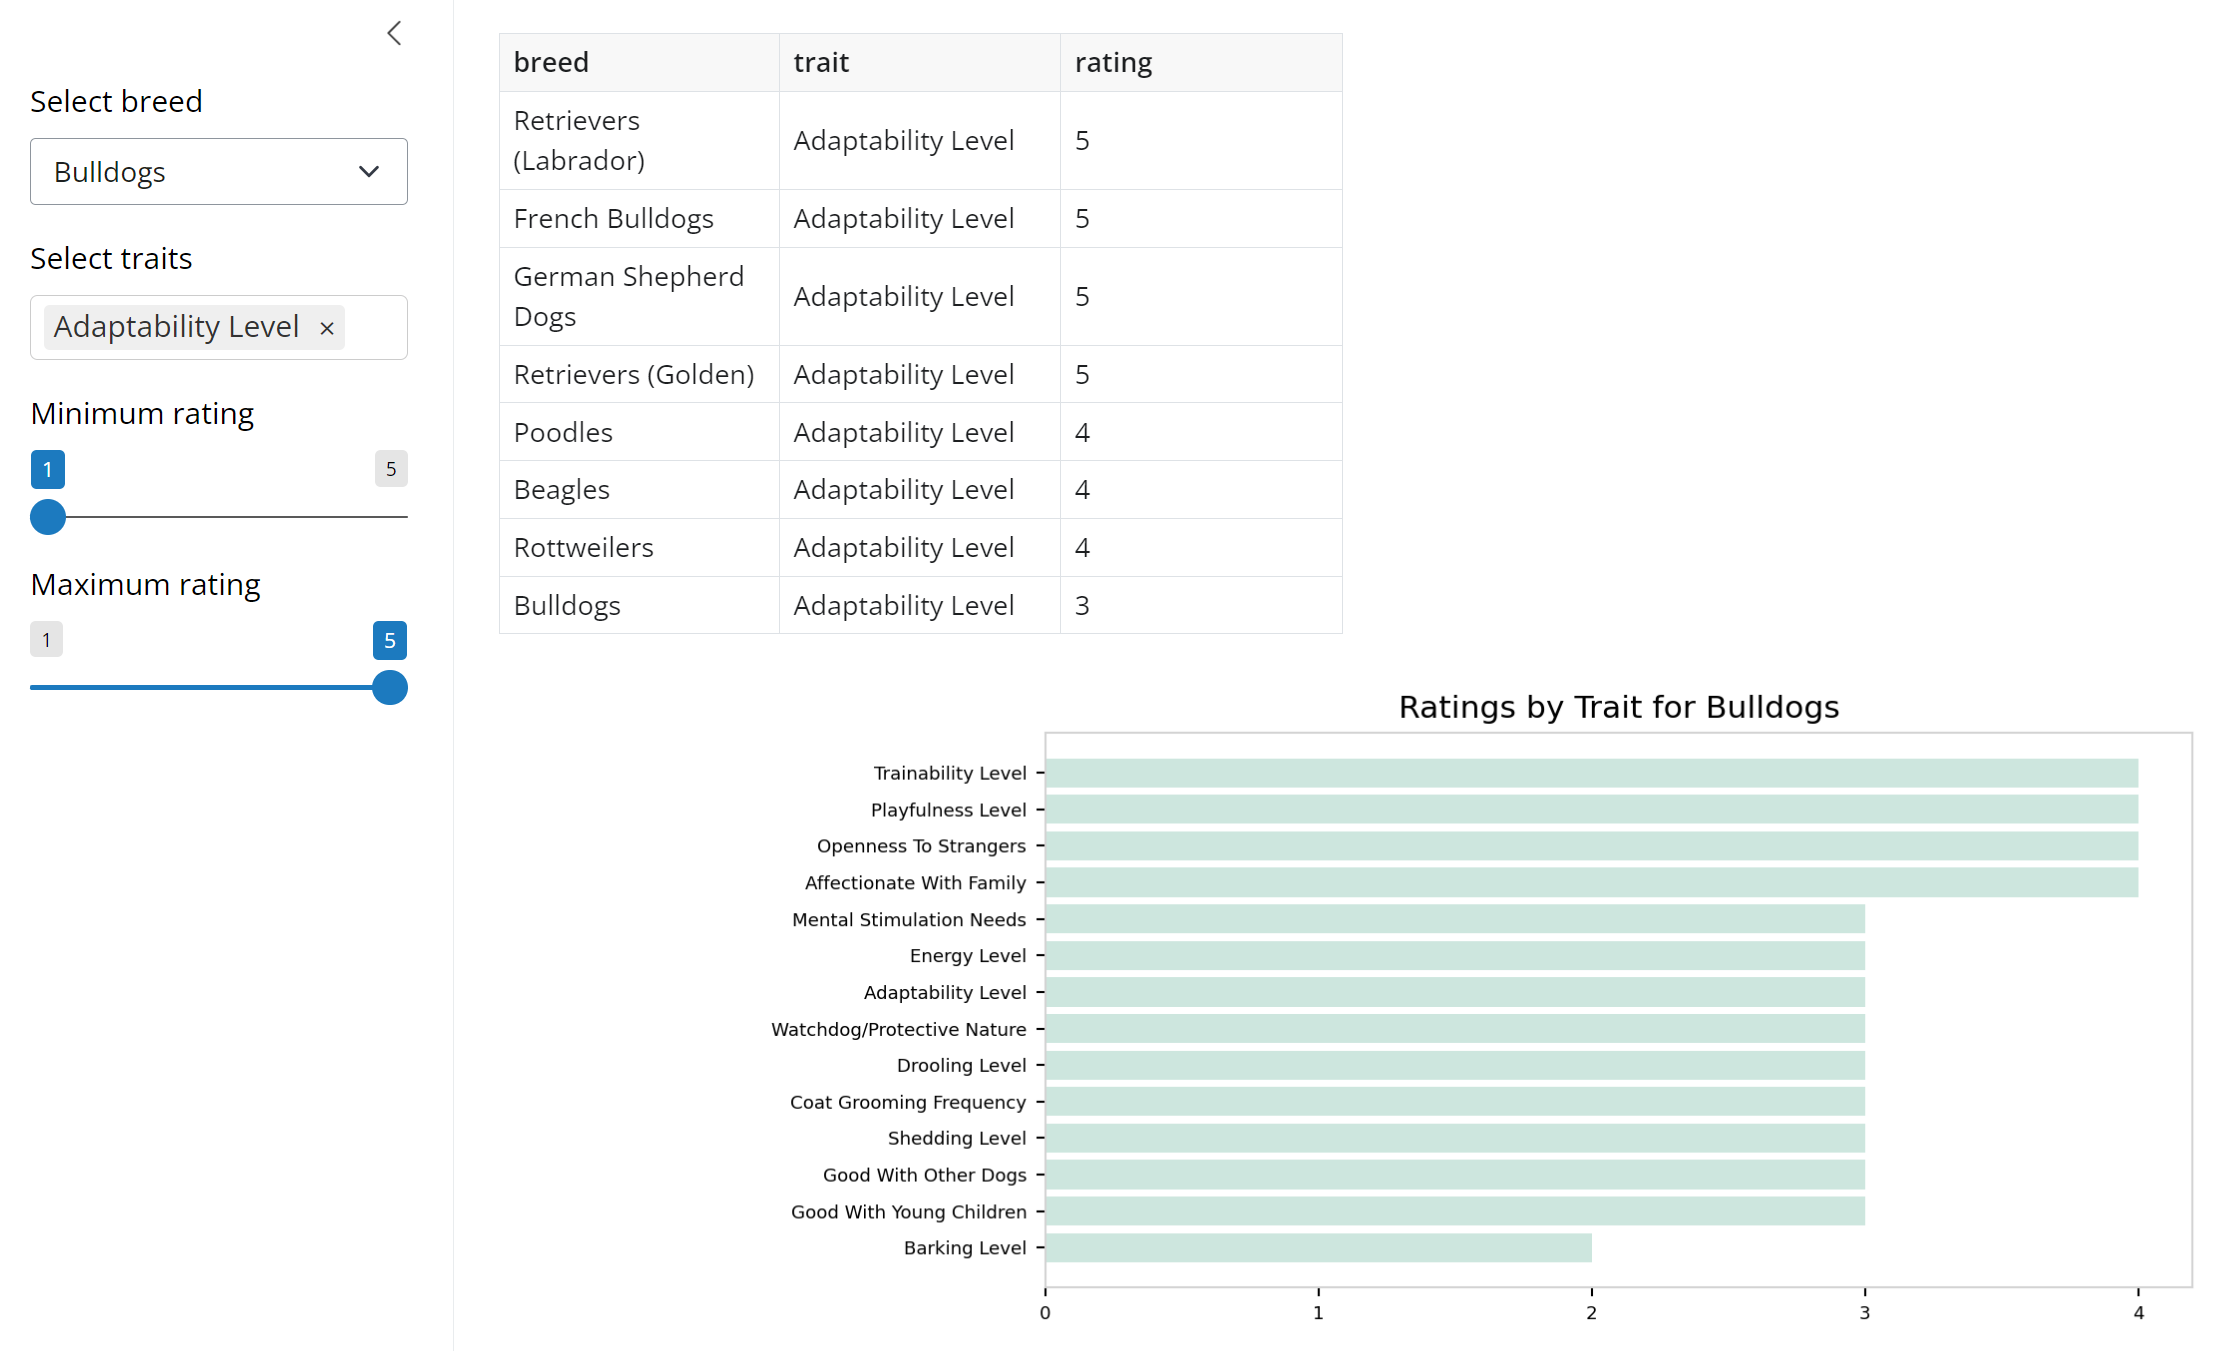Click the rating column header
This screenshot has height=1351, width=2233.
pos(1113,61)
